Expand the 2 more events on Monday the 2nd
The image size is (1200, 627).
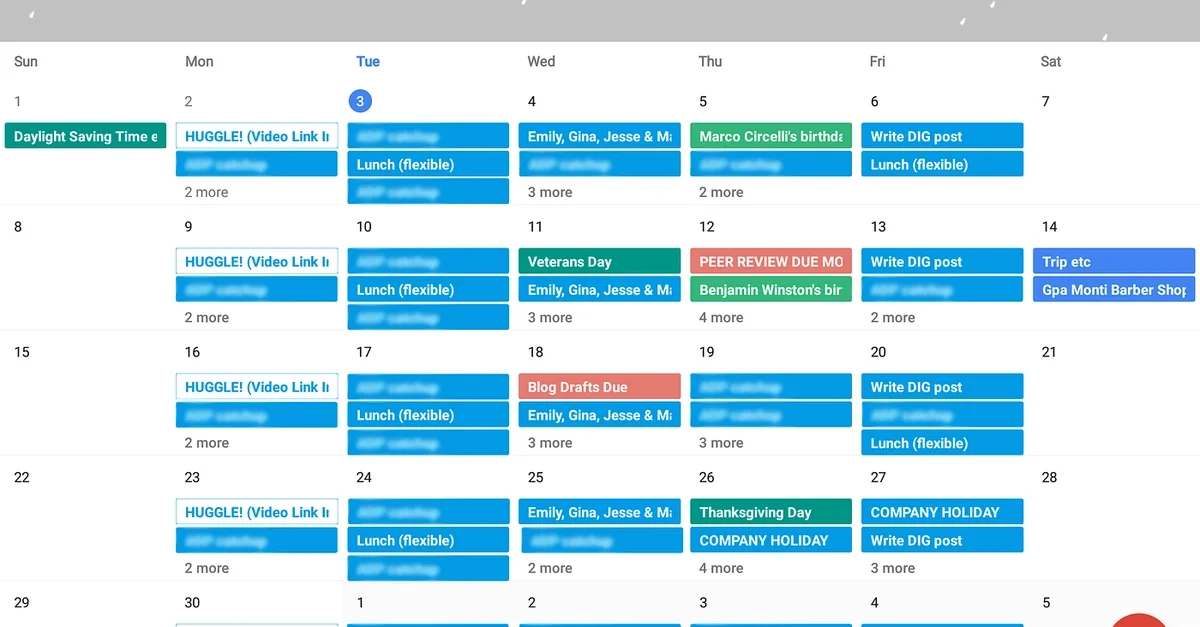[206, 192]
